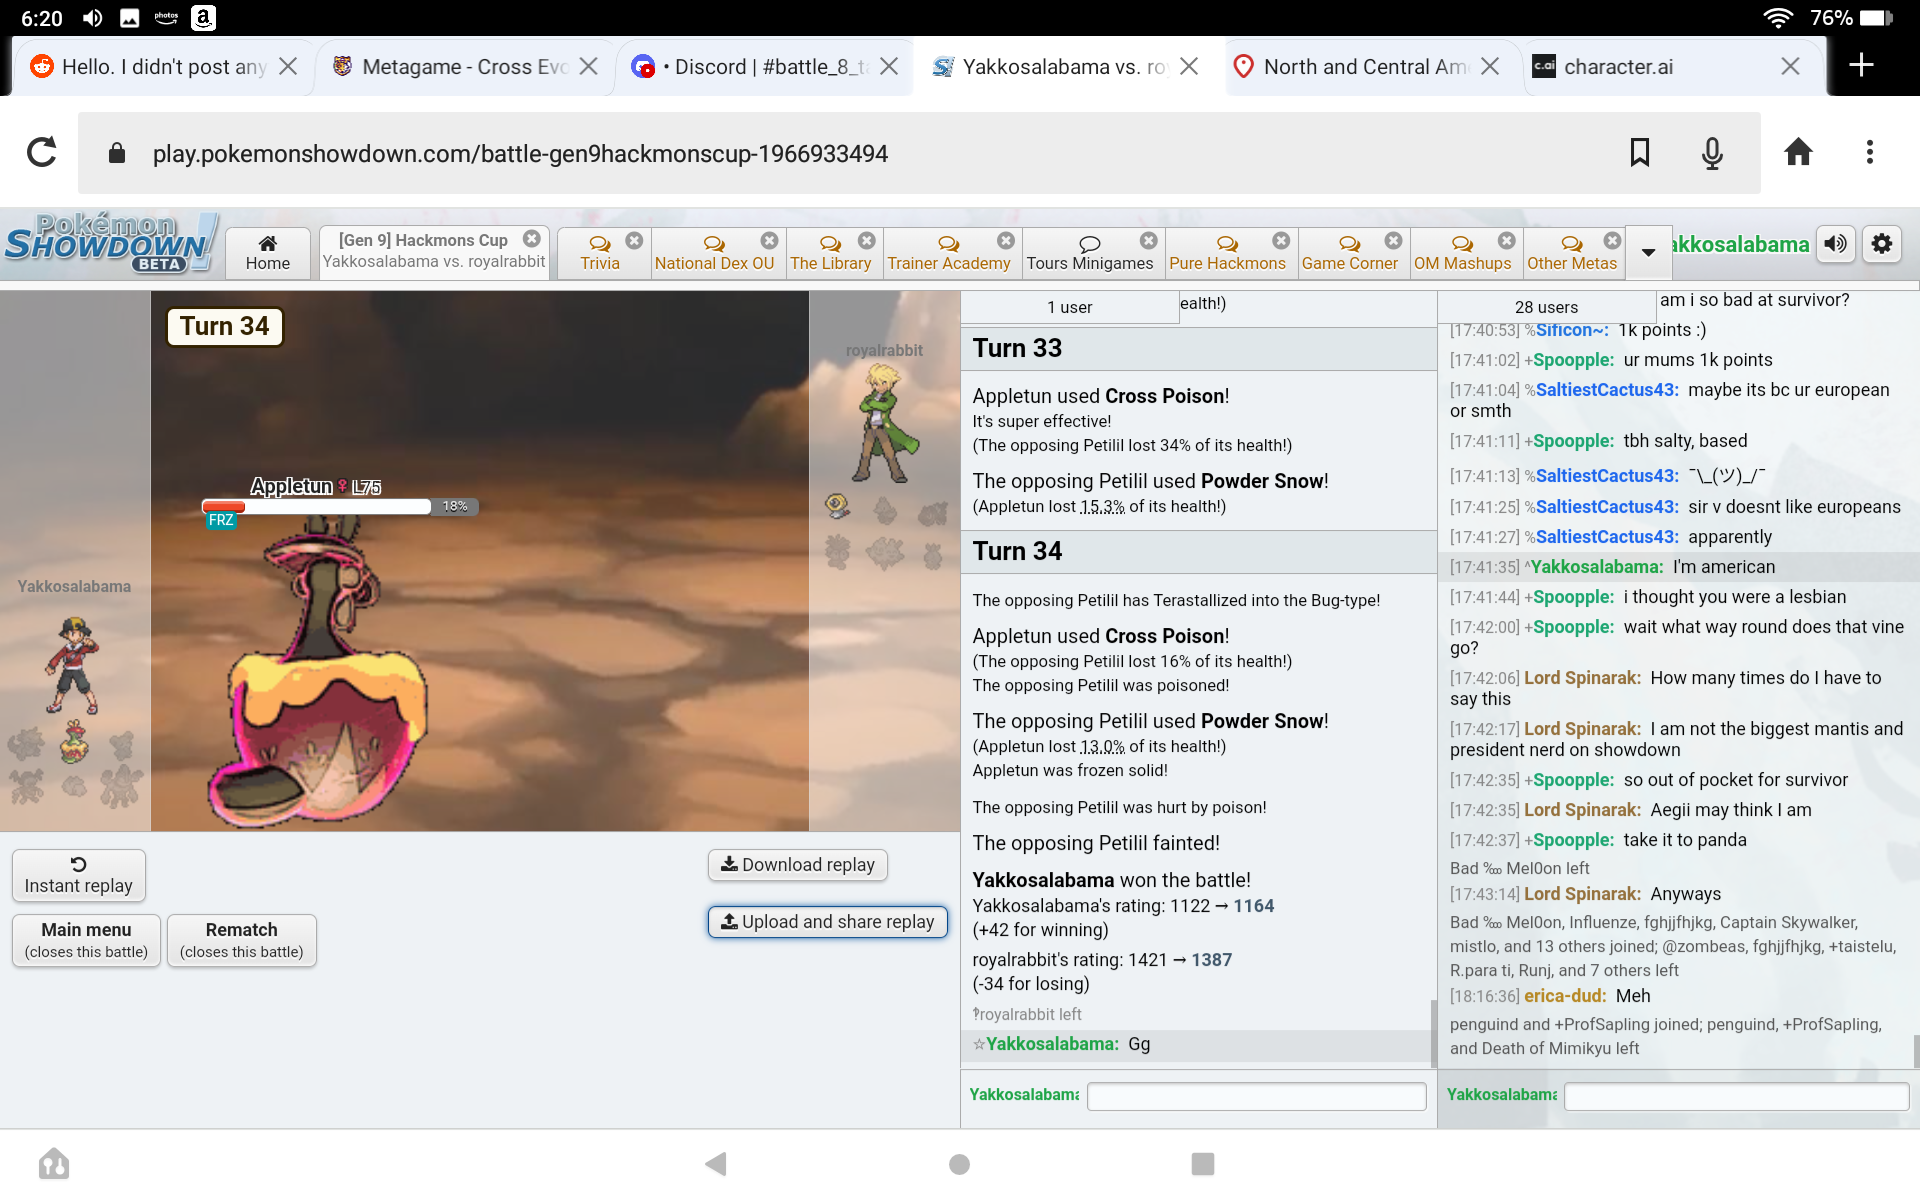1920x1200 pixels.
Task: Expand the chat rooms overflow menu
Action: (x=1648, y=252)
